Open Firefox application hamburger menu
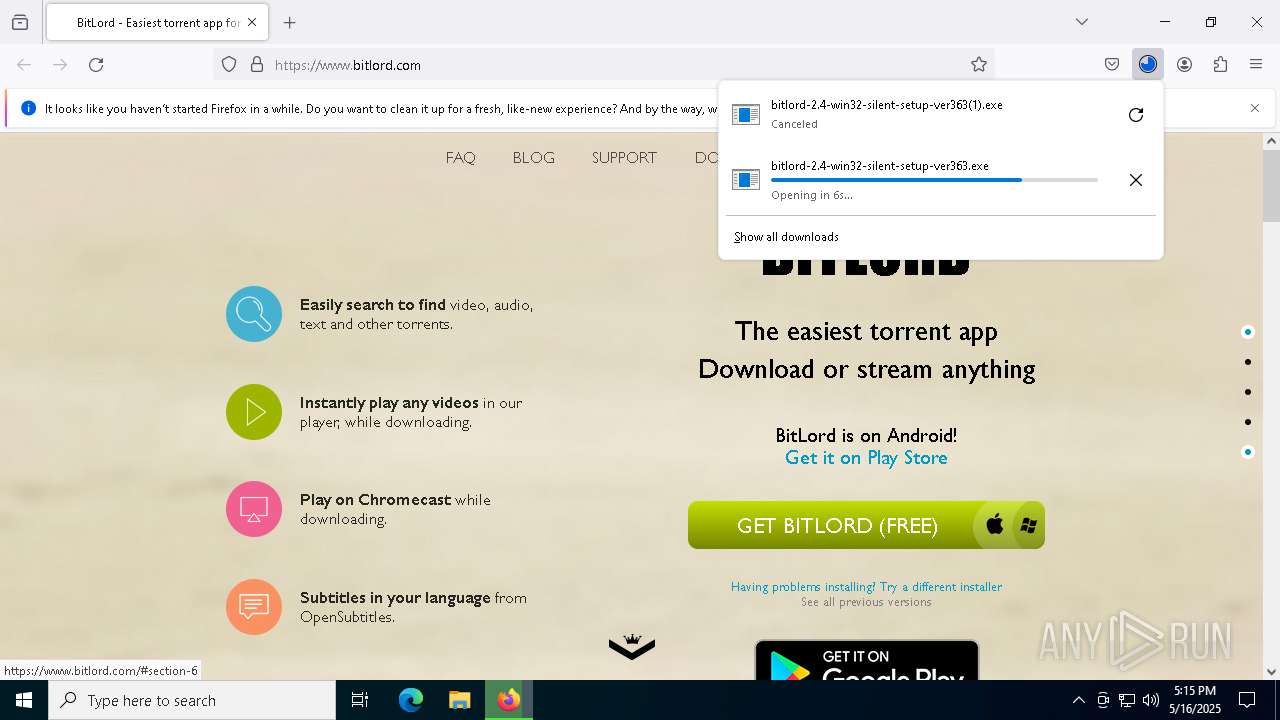This screenshot has width=1280, height=720. pos(1256,64)
